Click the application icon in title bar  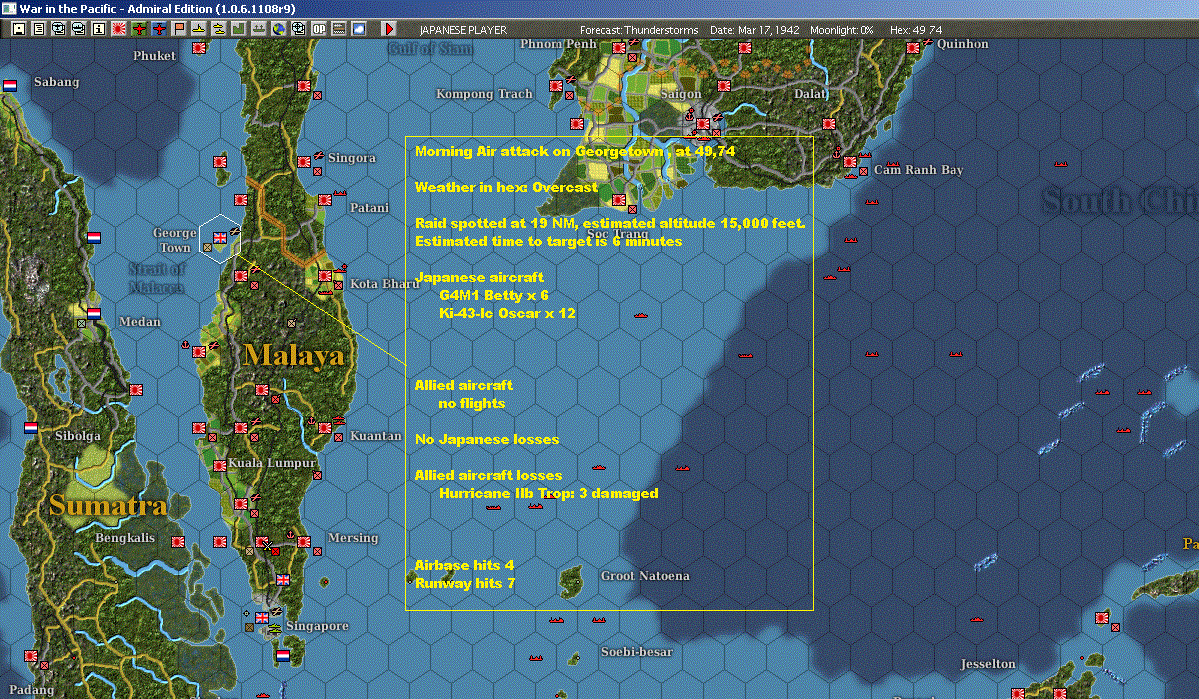[x=8, y=8]
